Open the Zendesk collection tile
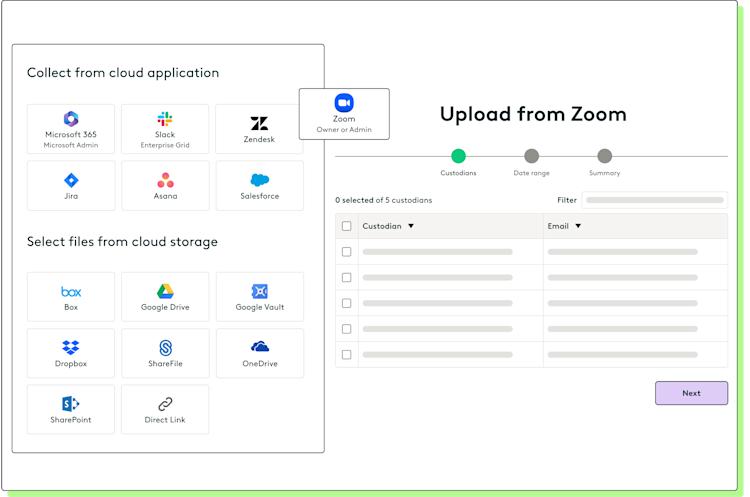 coord(259,129)
